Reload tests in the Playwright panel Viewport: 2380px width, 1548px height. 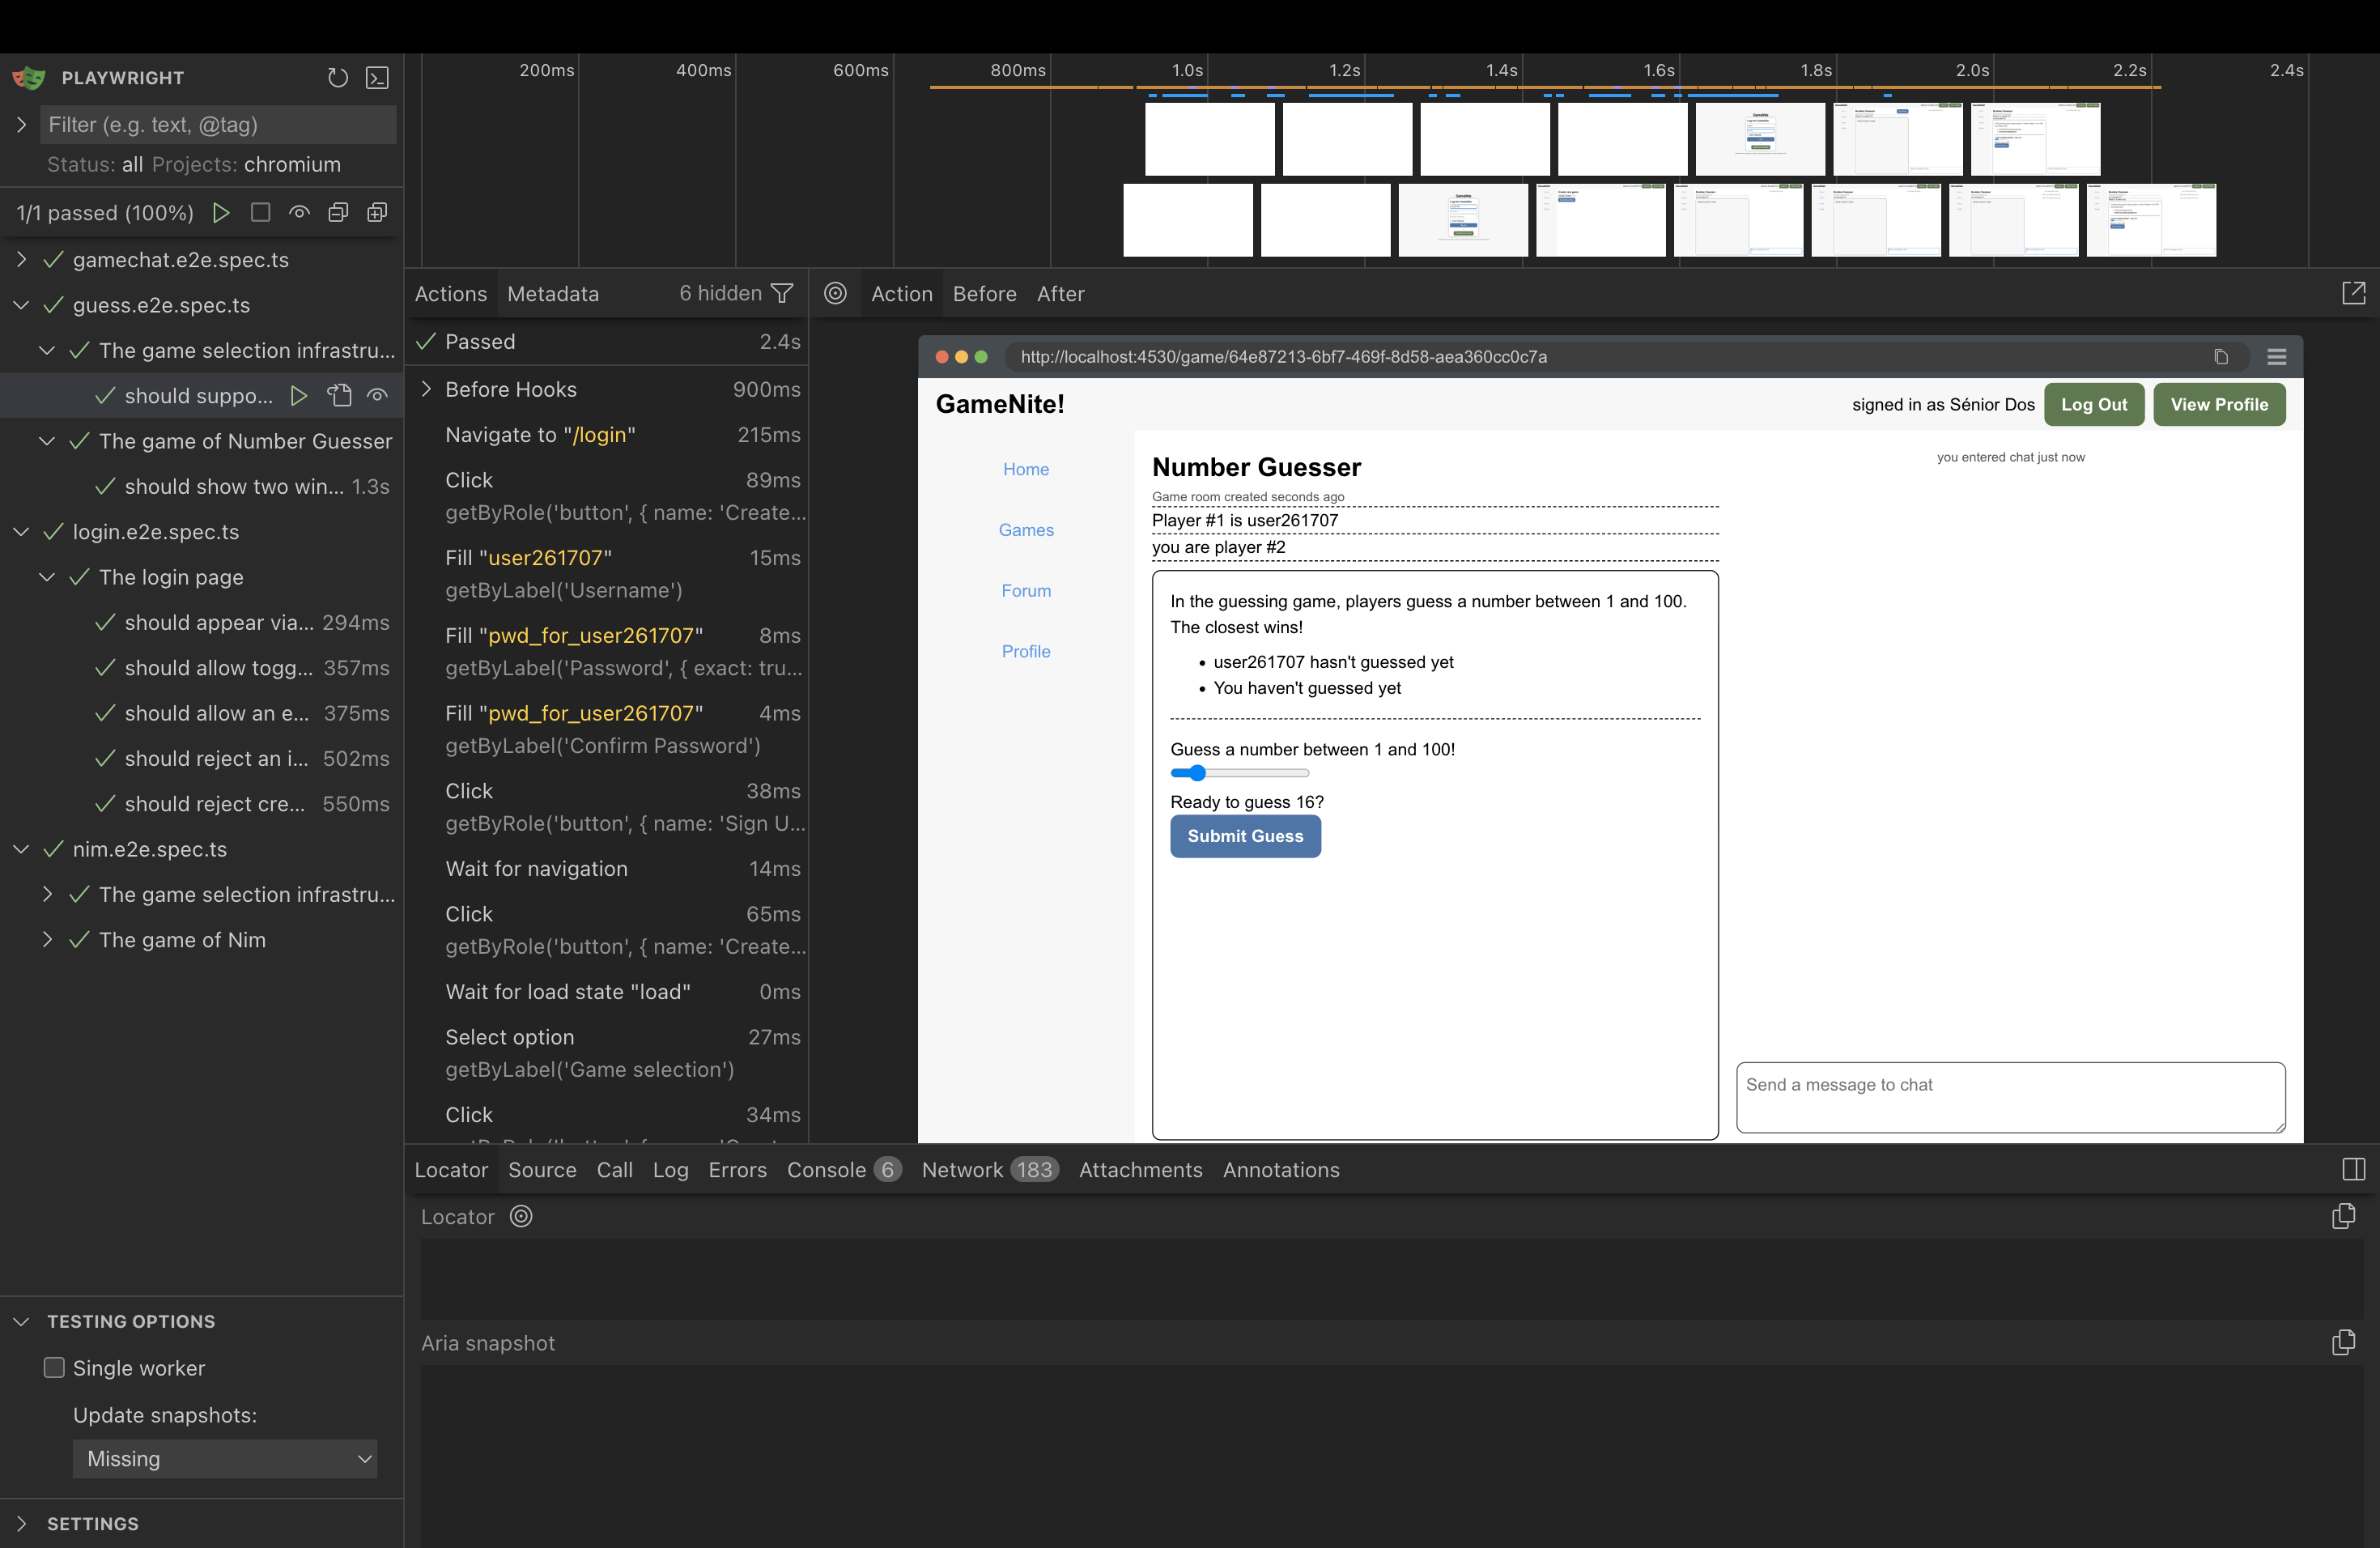(337, 77)
